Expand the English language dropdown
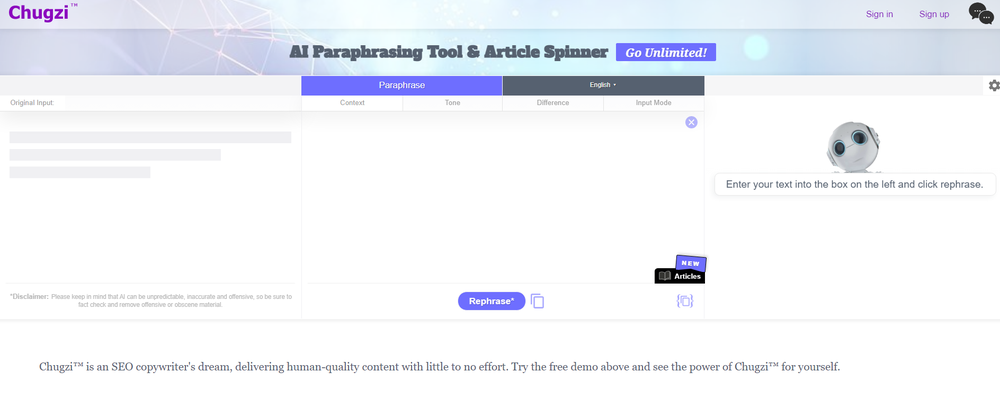This screenshot has width=1000, height=413. point(603,85)
